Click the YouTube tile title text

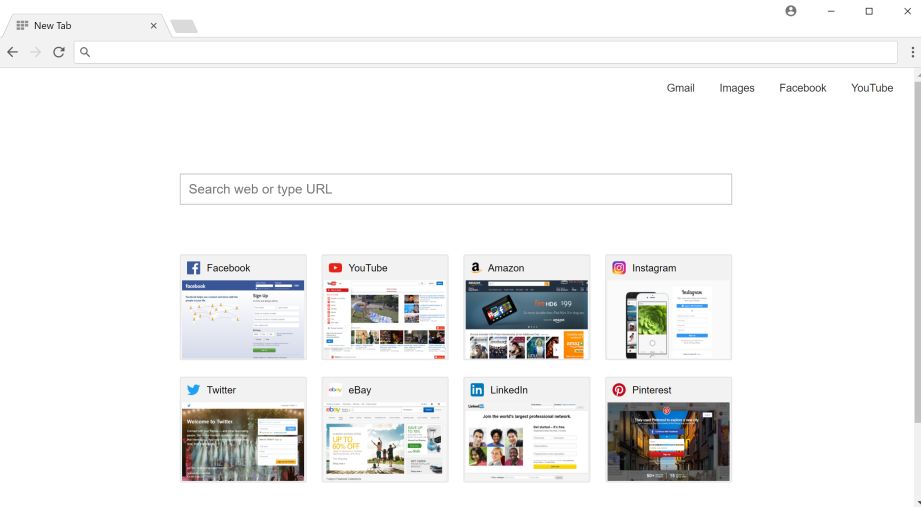pos(368,268)
